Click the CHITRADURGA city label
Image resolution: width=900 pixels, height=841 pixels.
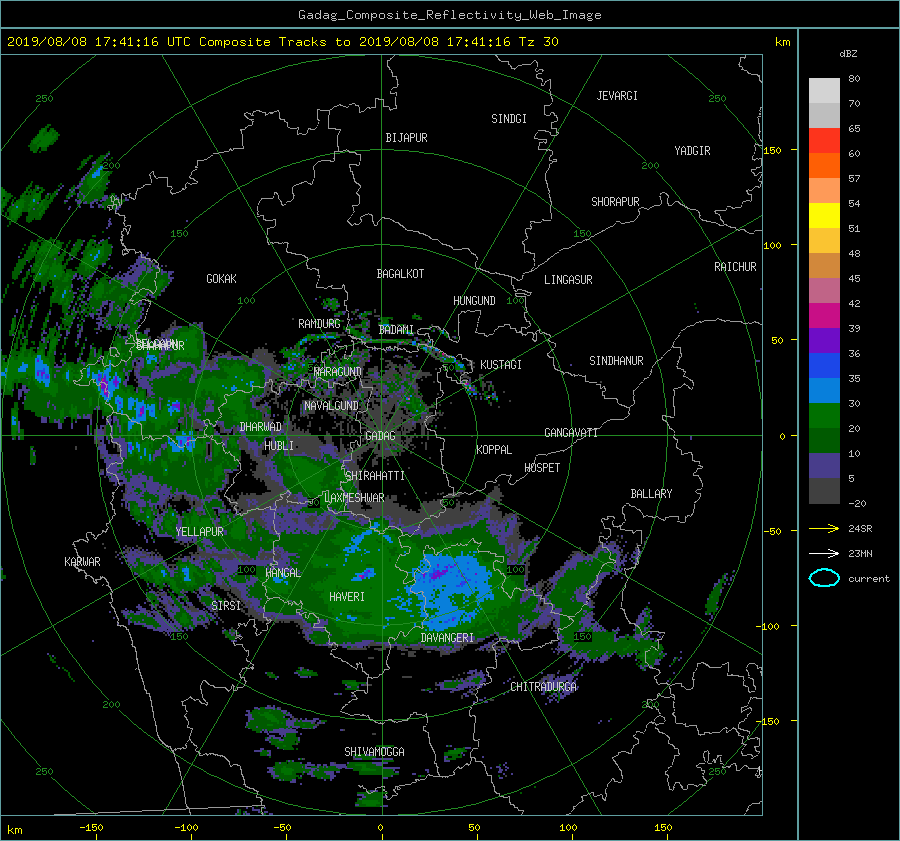(543, 687)
